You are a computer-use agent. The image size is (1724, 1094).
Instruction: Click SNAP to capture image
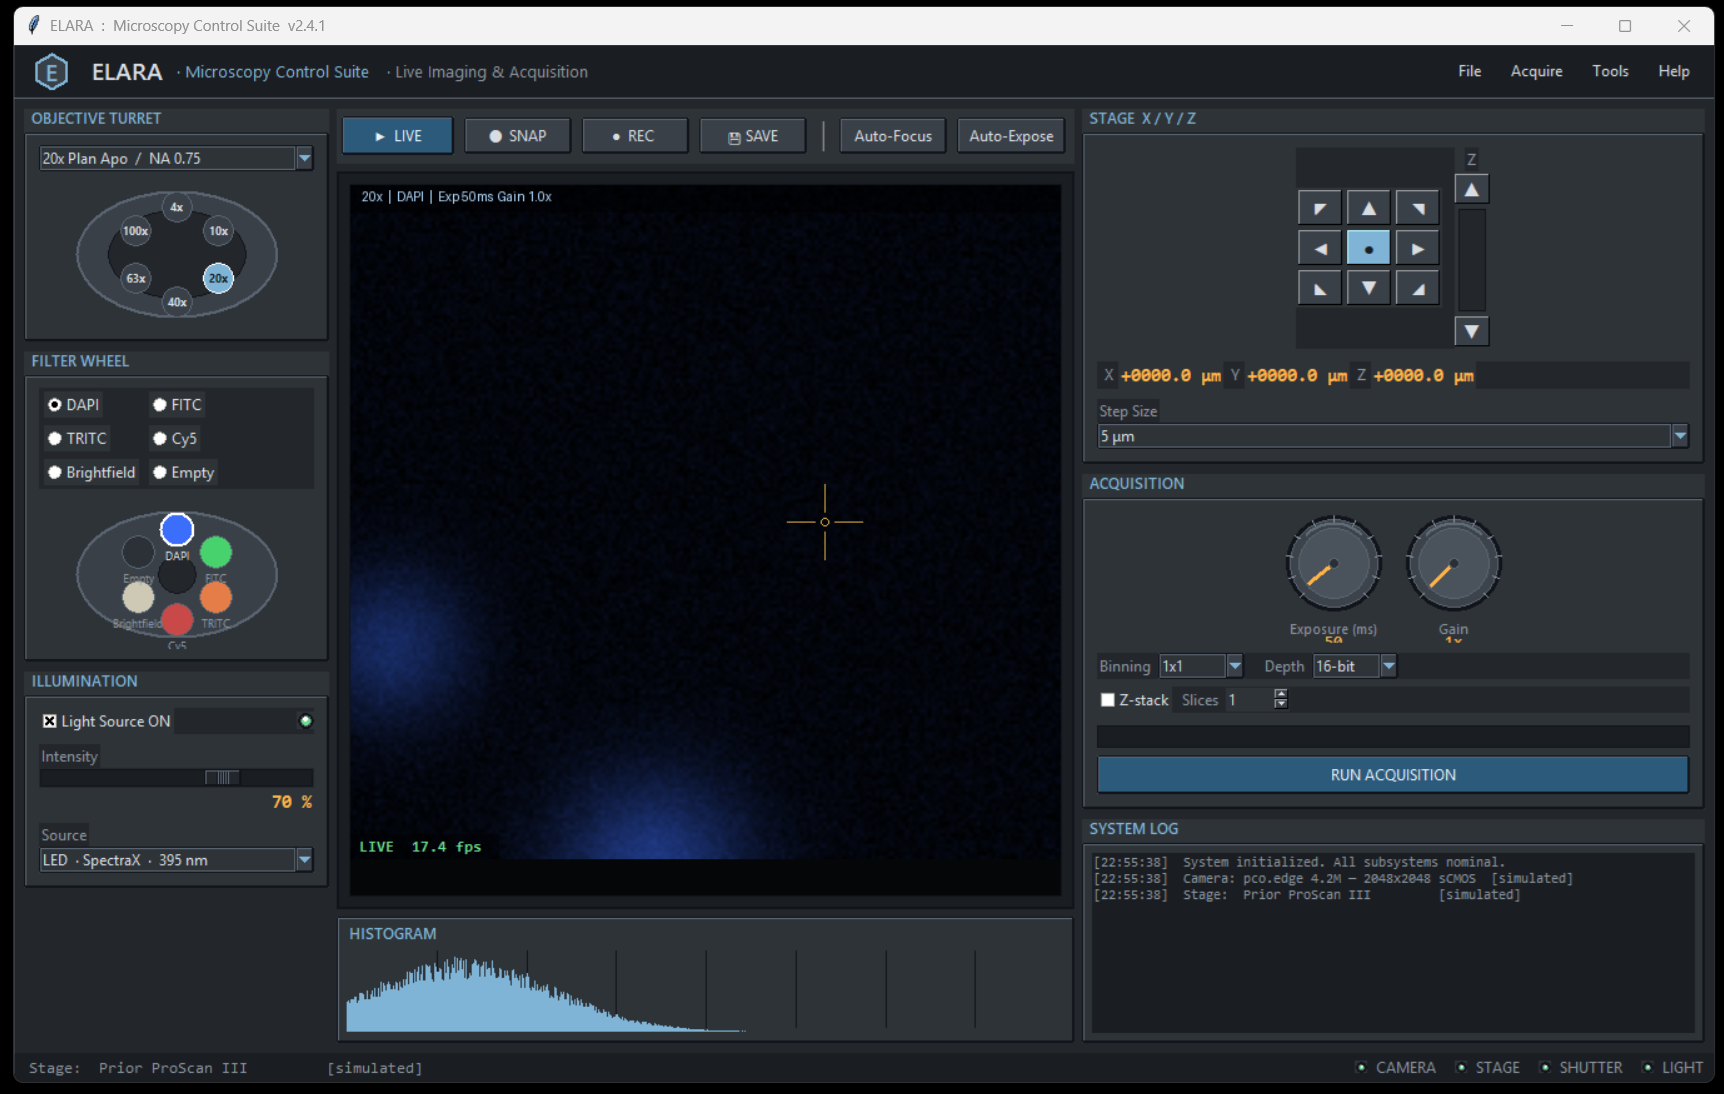[x=517, y=136]
